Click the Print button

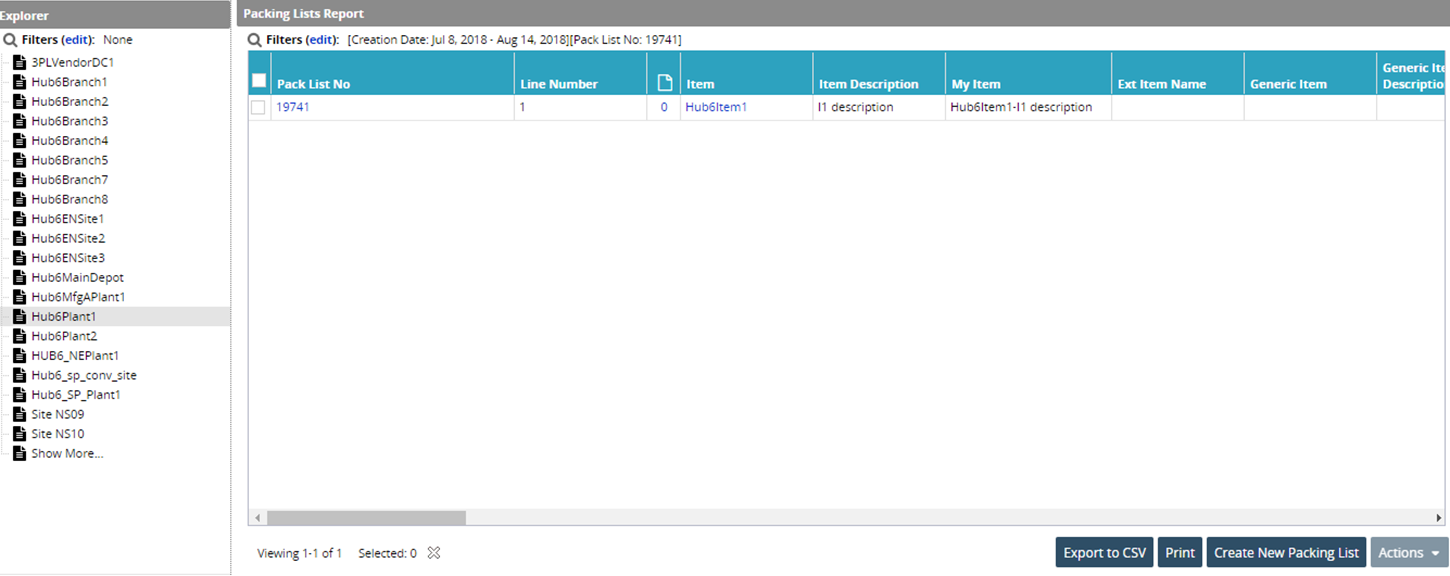(x=1180, y=553)
